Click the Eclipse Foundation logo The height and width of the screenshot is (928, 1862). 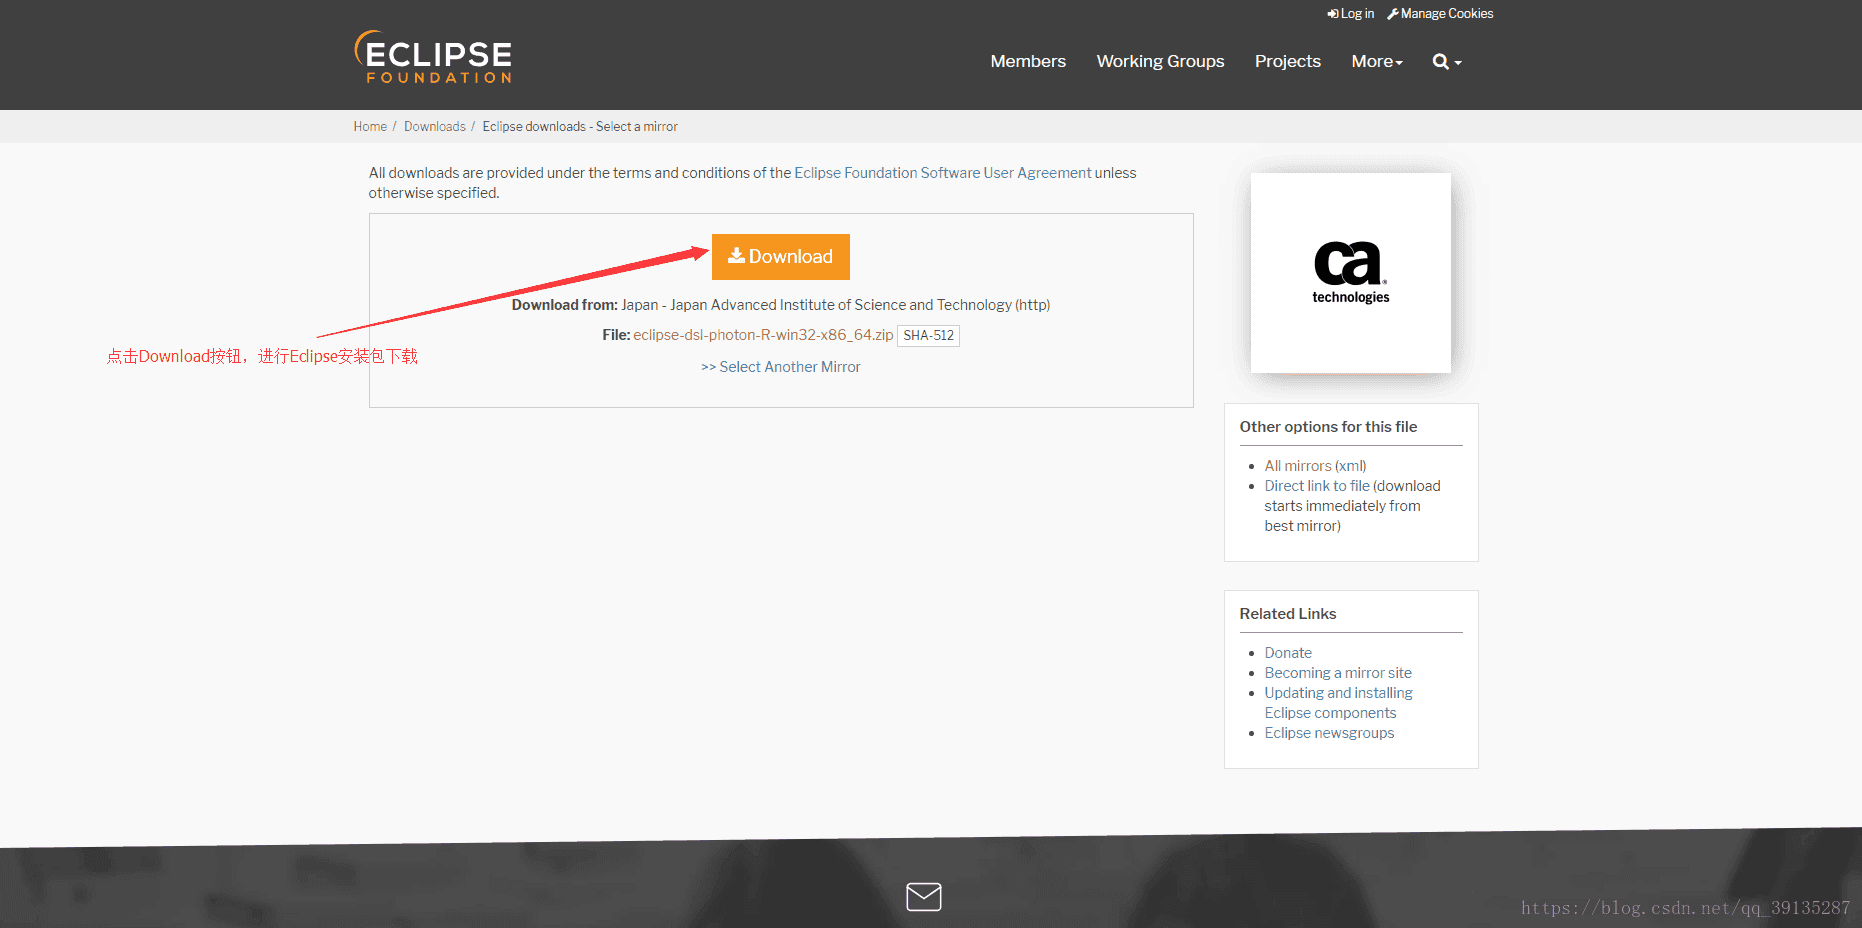(x=433, y=57)
